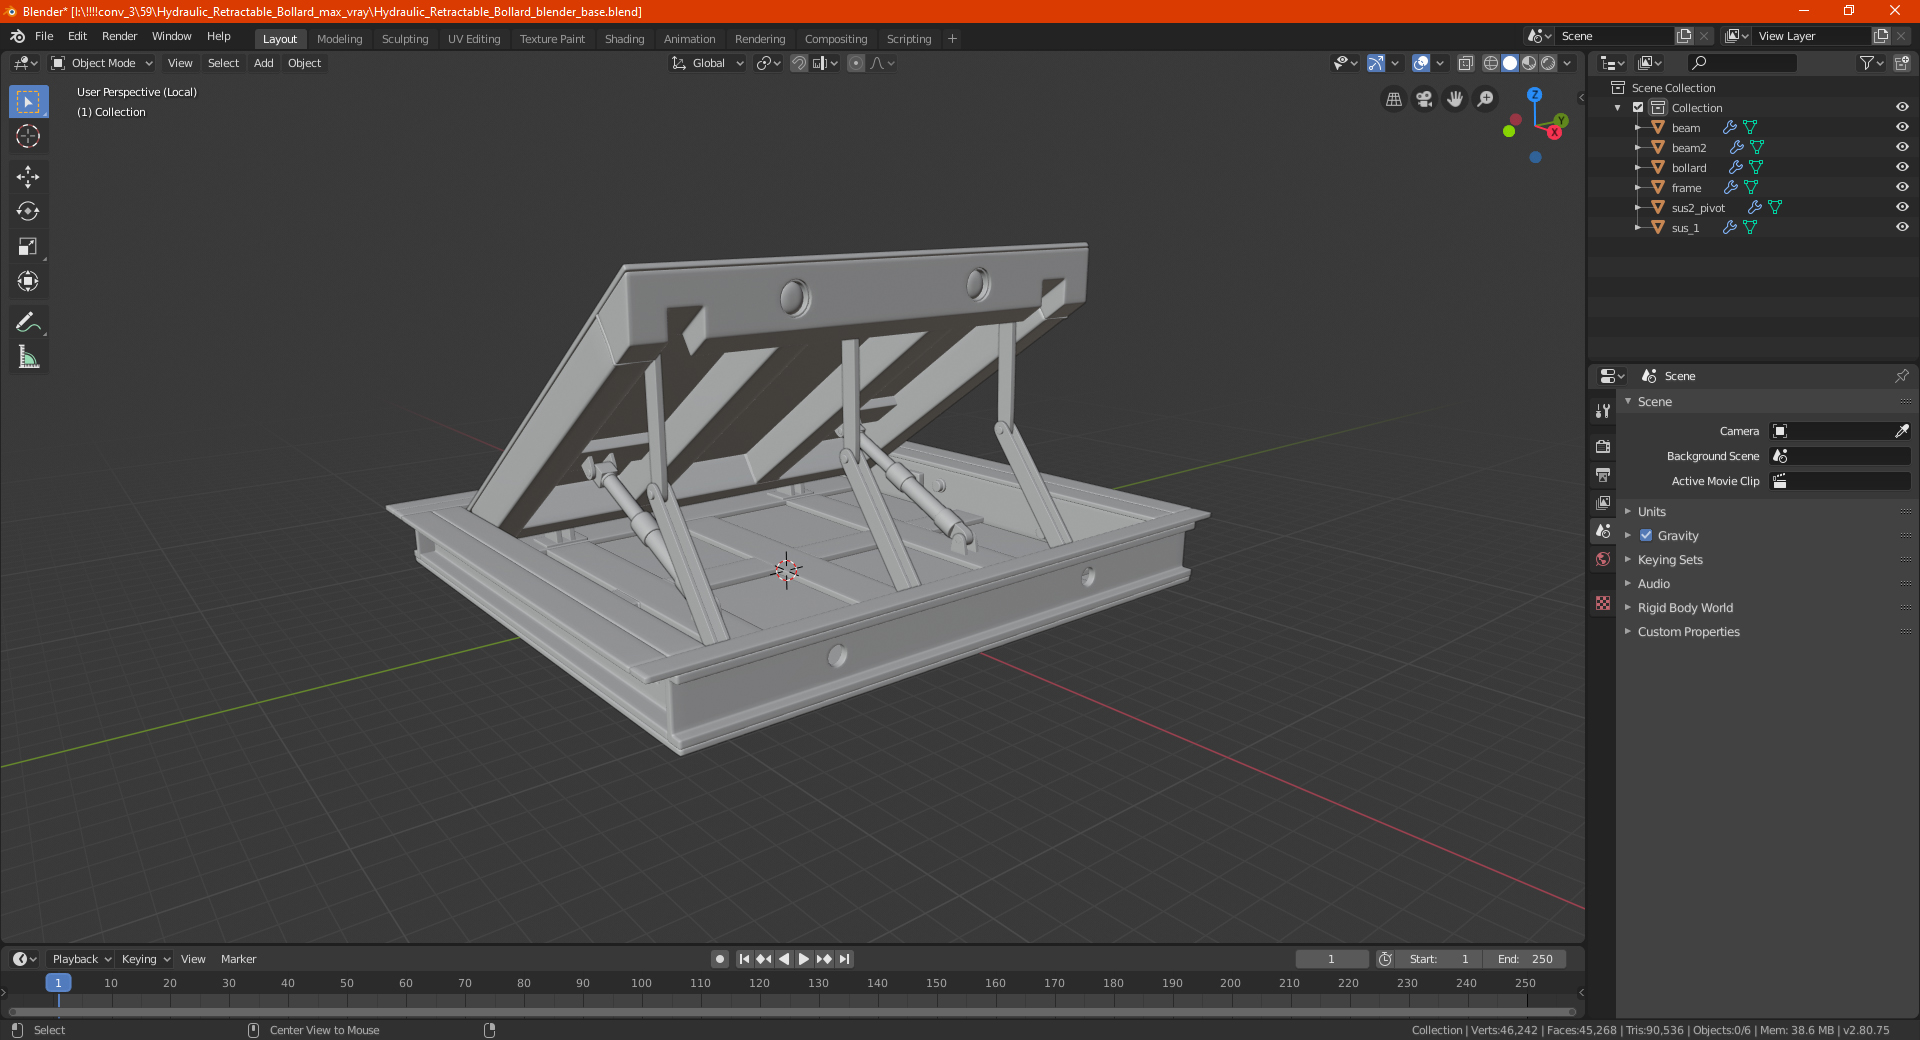
Task: Disable the Gravity checkbox
Action: point(1646,535)
